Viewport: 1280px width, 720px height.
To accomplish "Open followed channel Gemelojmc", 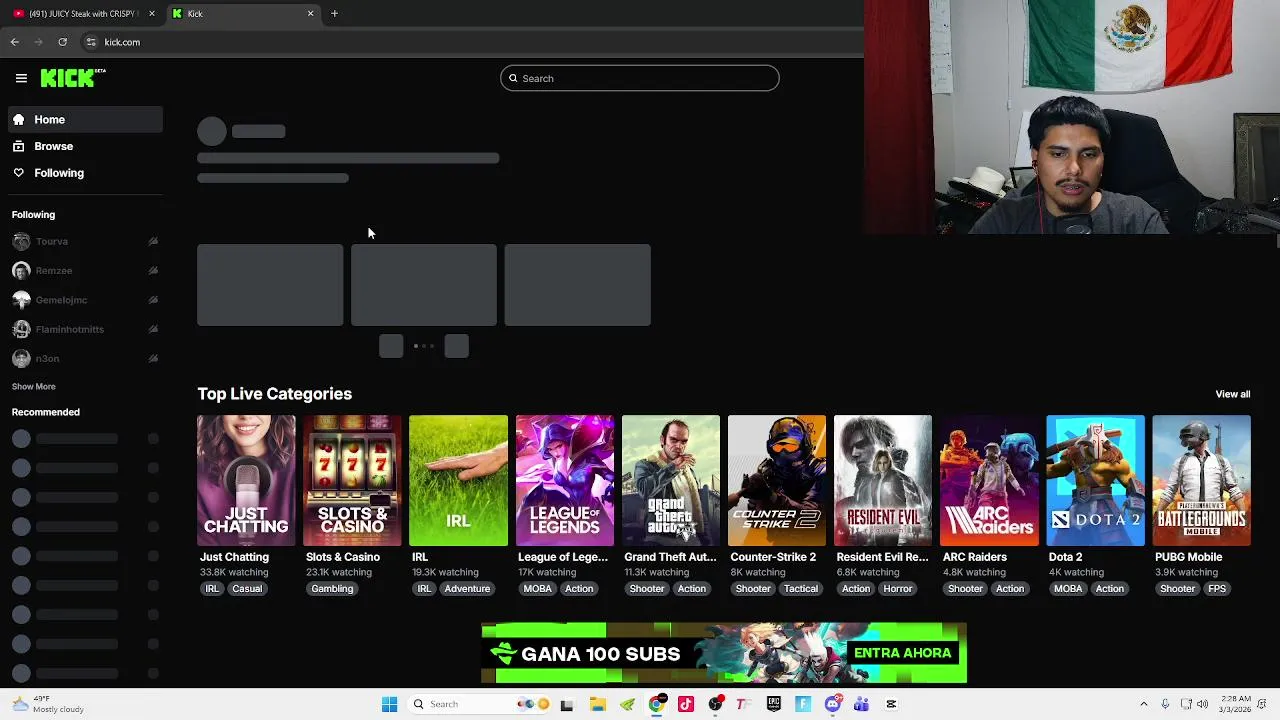I will coord(85,300).
